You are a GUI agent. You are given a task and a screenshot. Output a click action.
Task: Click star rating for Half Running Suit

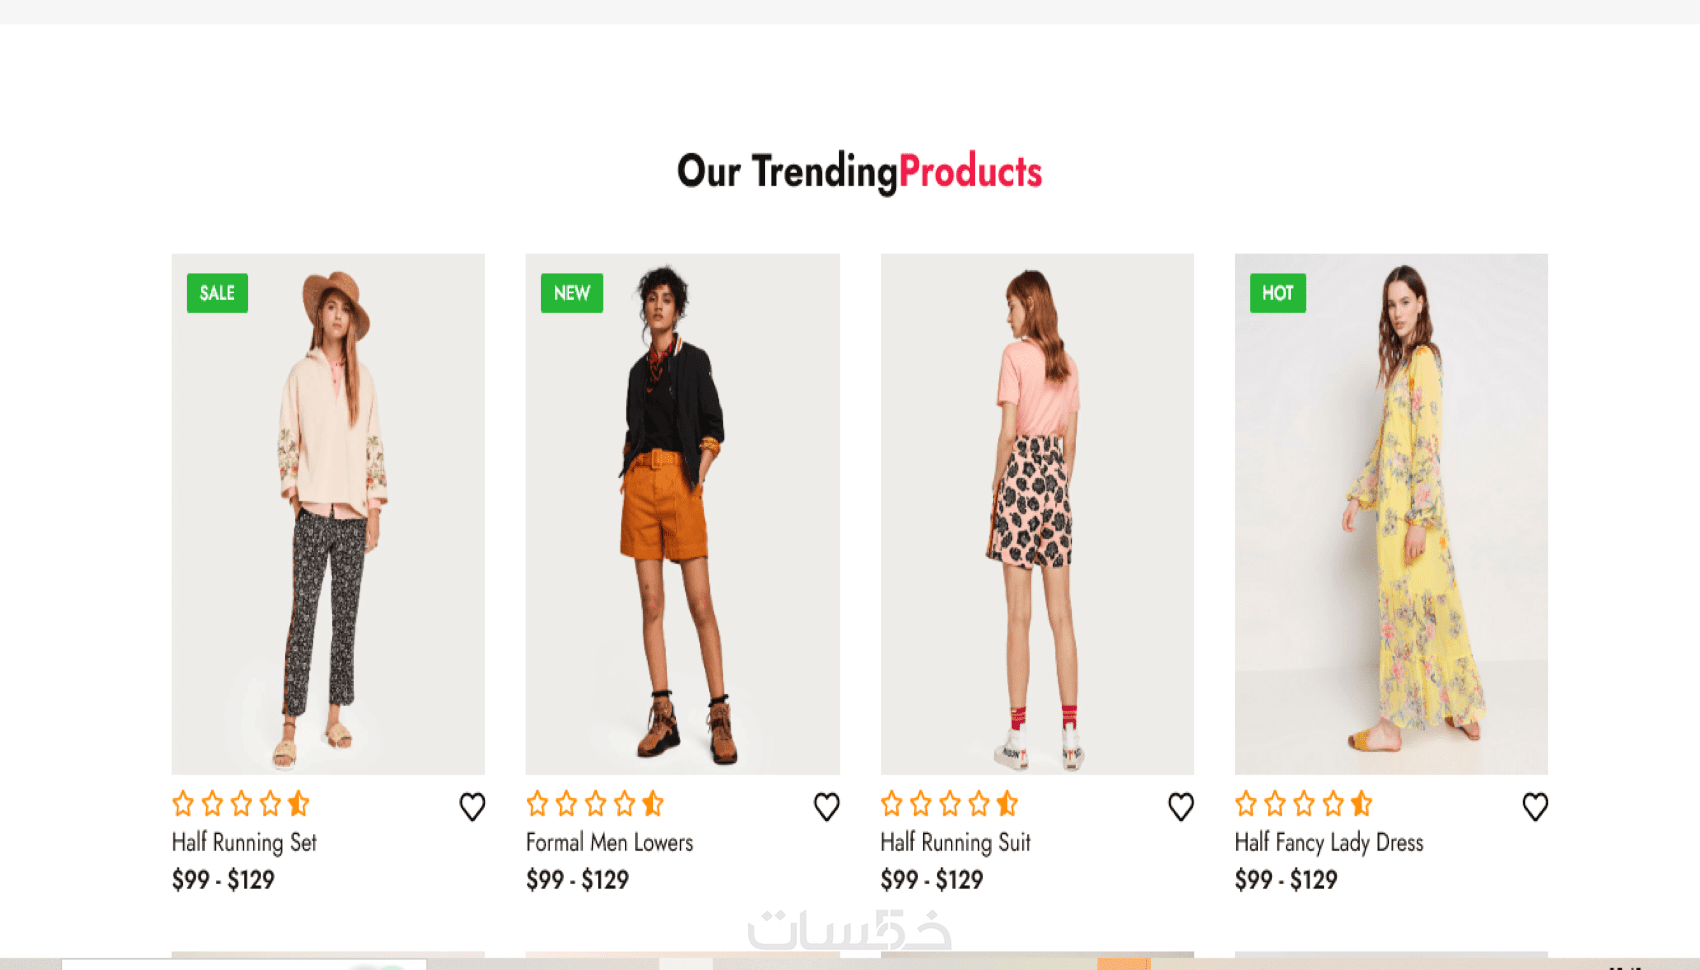[949, 803]
